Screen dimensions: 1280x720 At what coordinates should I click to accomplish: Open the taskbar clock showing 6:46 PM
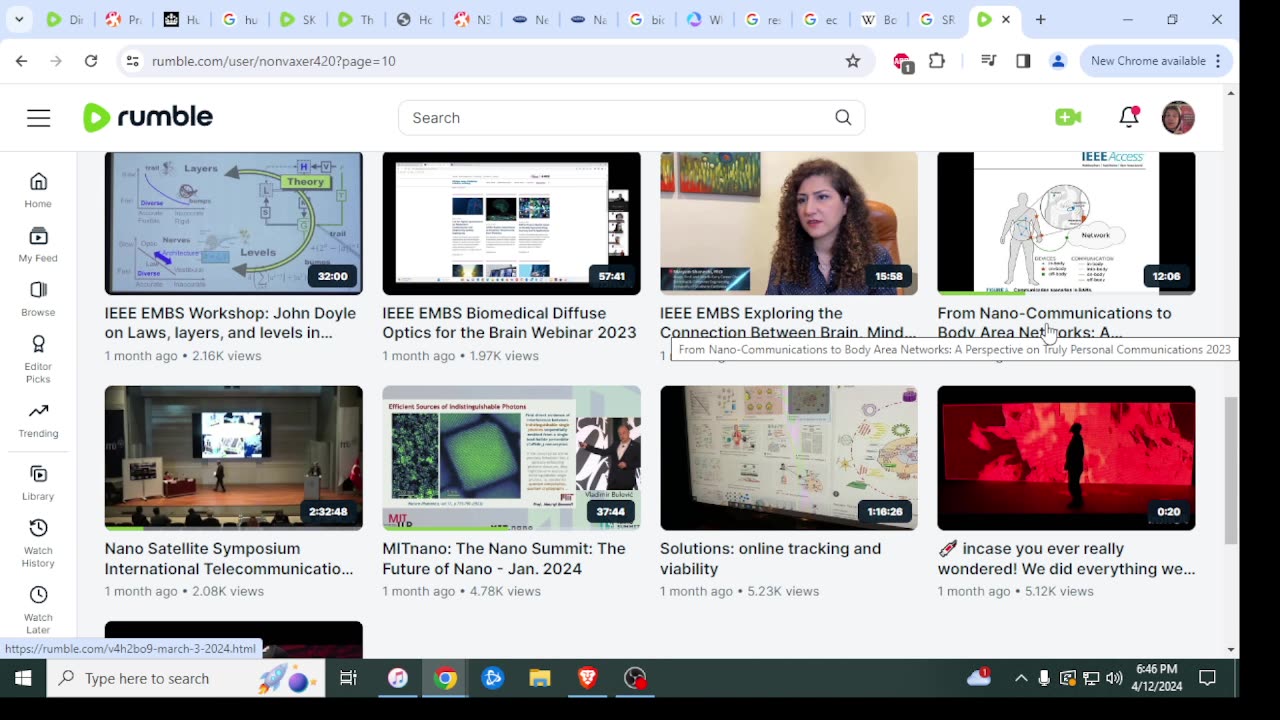tap(1156, 678)
